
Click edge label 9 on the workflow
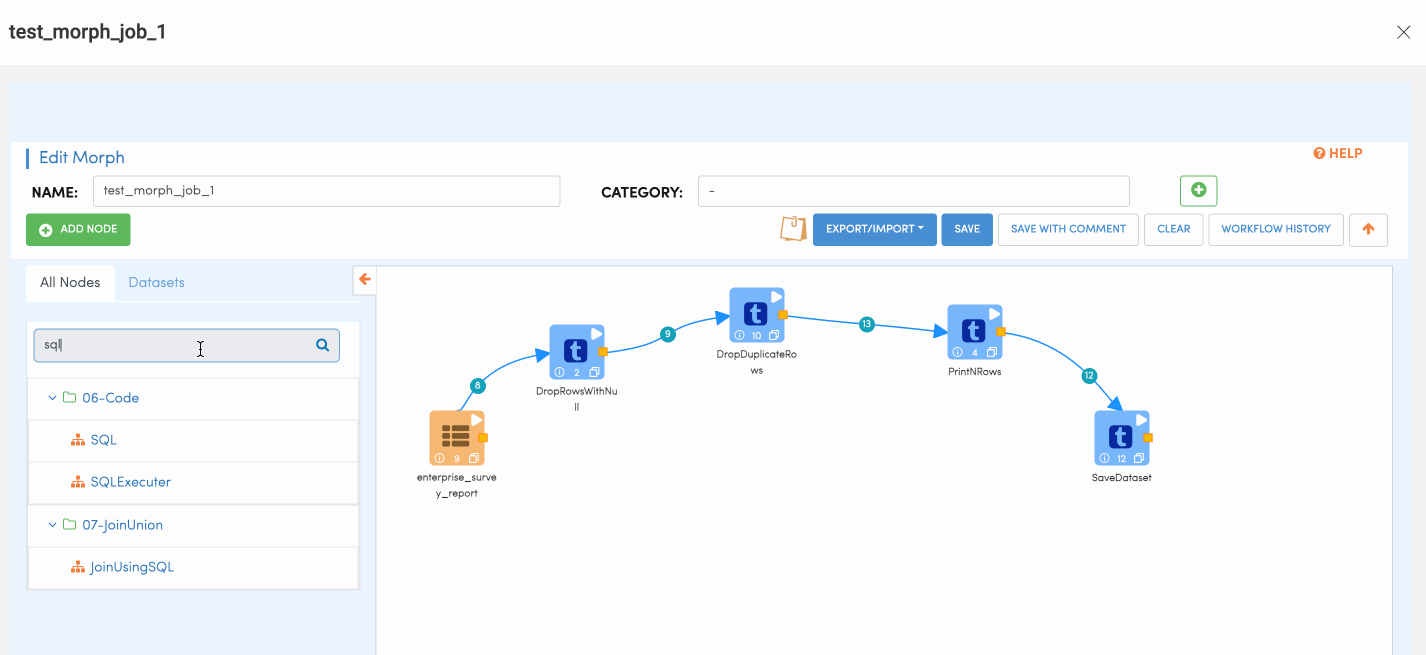tap(667, 334)
